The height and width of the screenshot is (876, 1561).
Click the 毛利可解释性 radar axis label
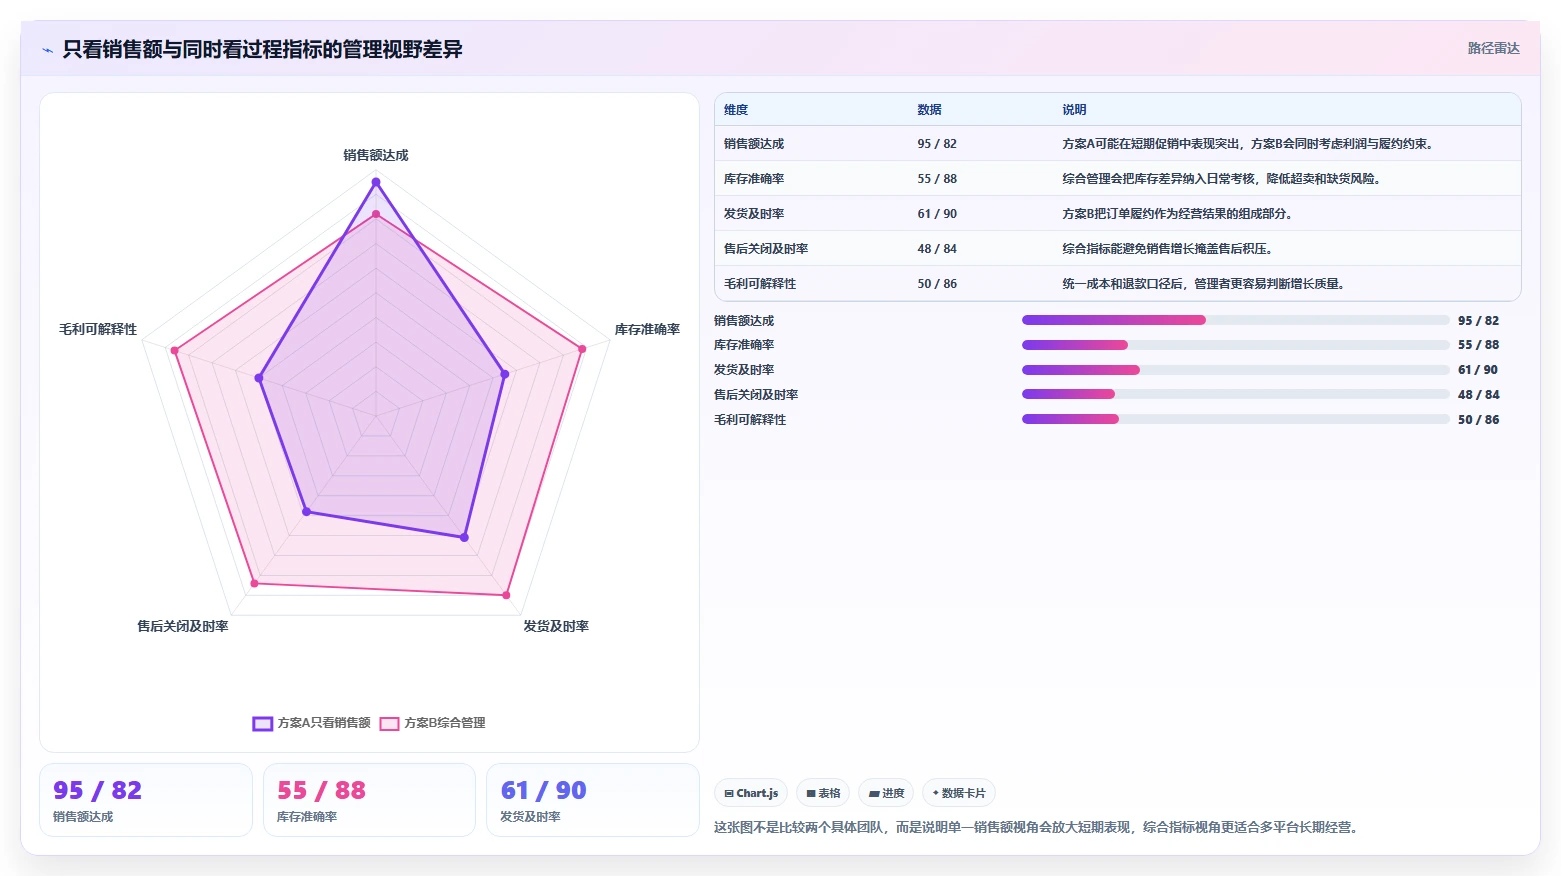(x=98, y=329)
